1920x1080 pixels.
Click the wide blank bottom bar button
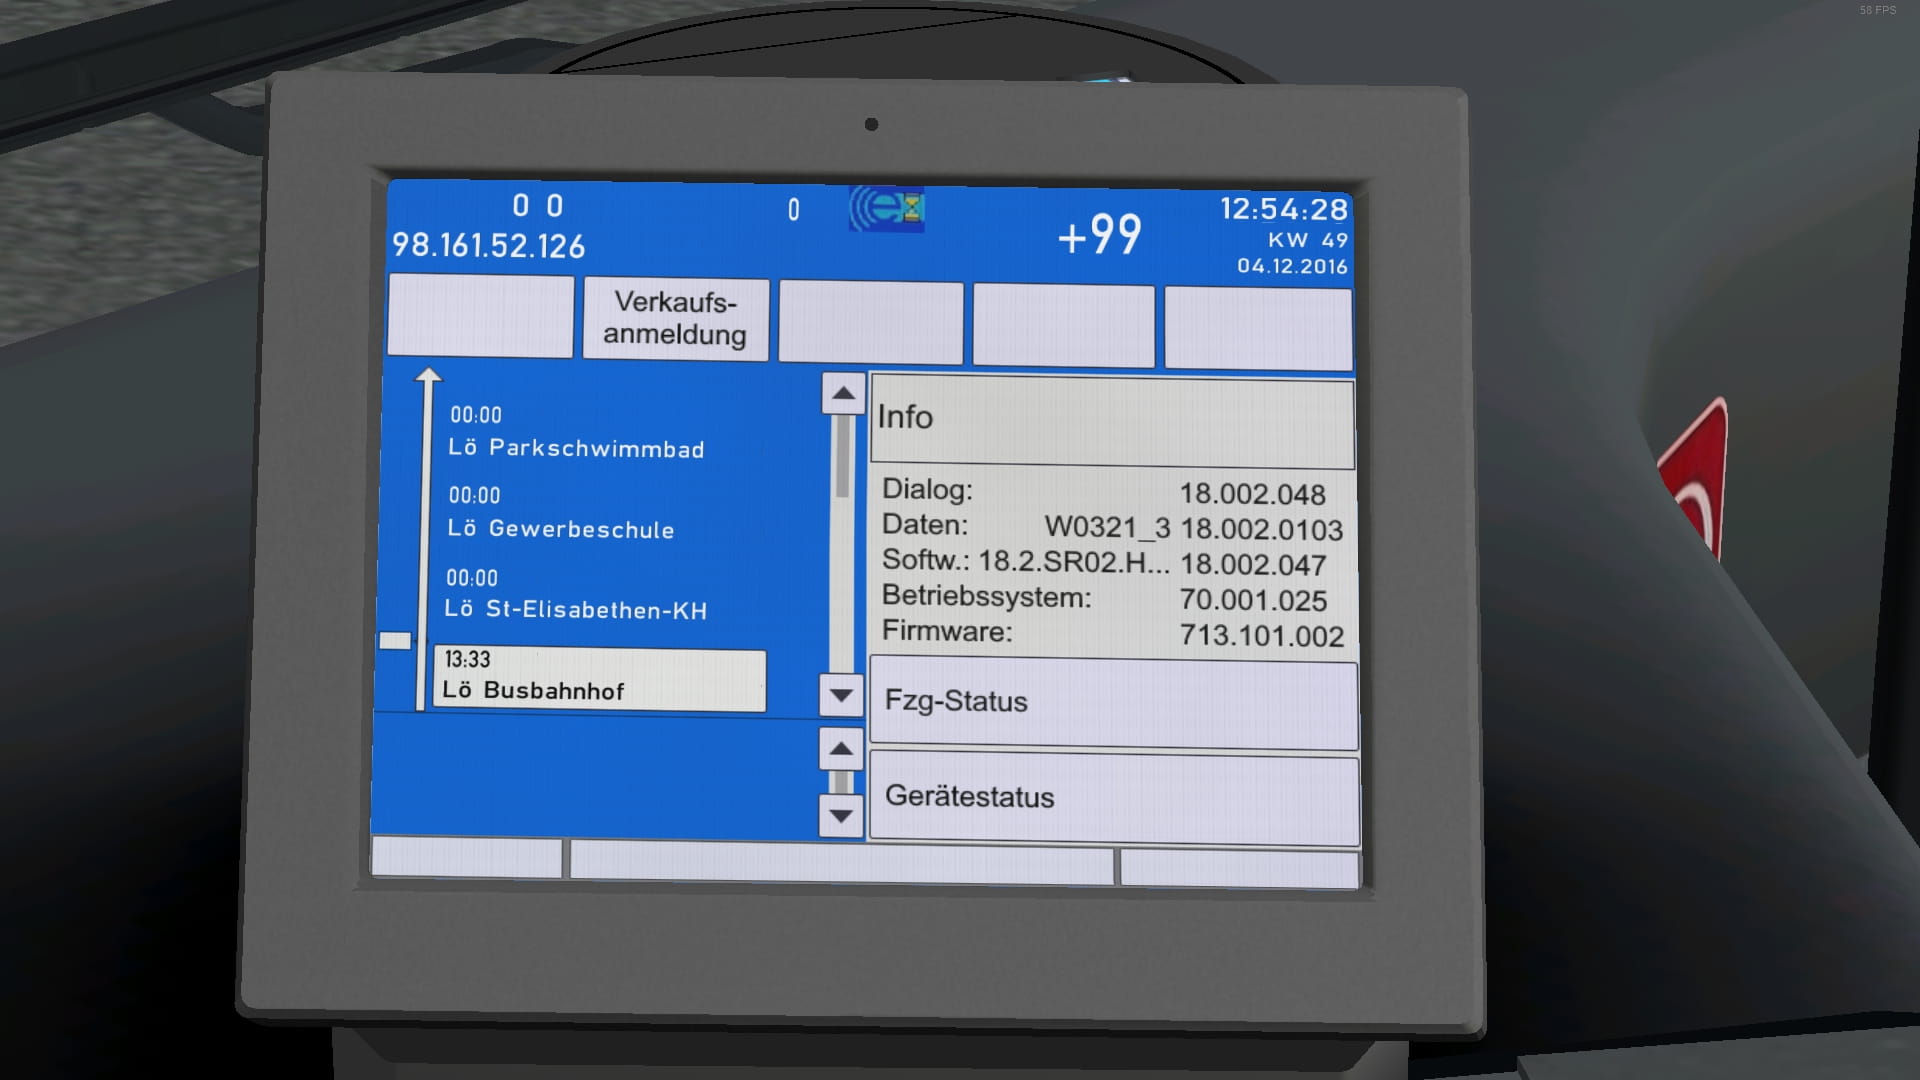point(840,862)
